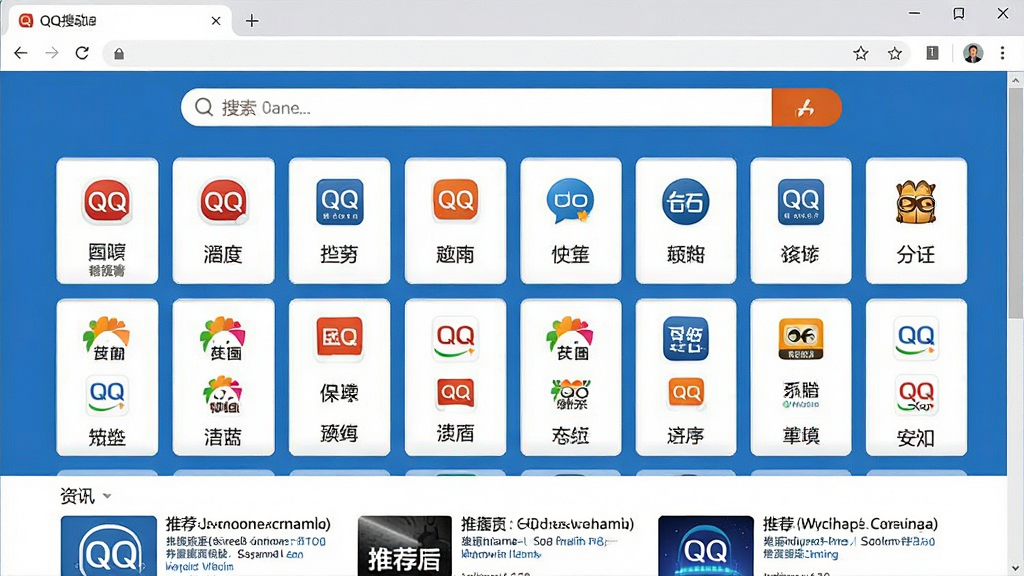Screen dimensions: 1024x576
Task: Click the 安知 tile label
Action: pyautogui.click(x=916, y=438)
